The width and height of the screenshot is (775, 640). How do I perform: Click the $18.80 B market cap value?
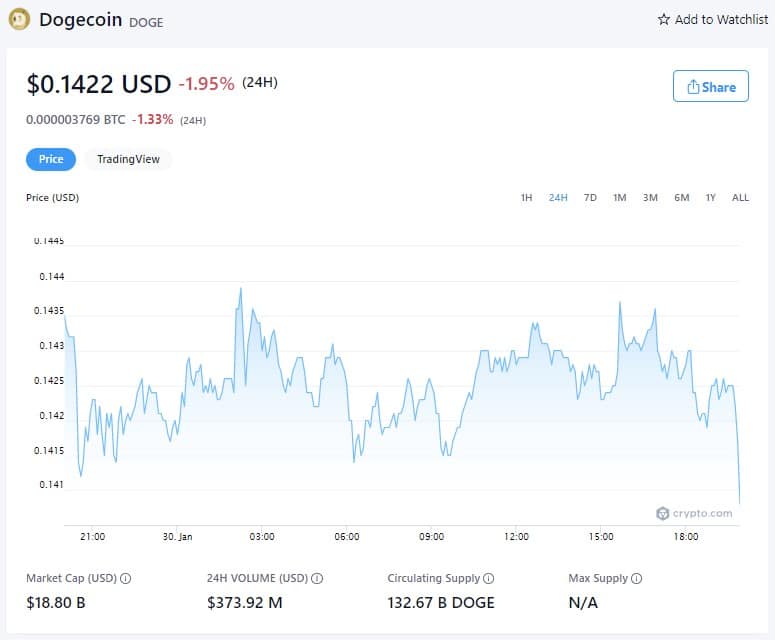56,602
